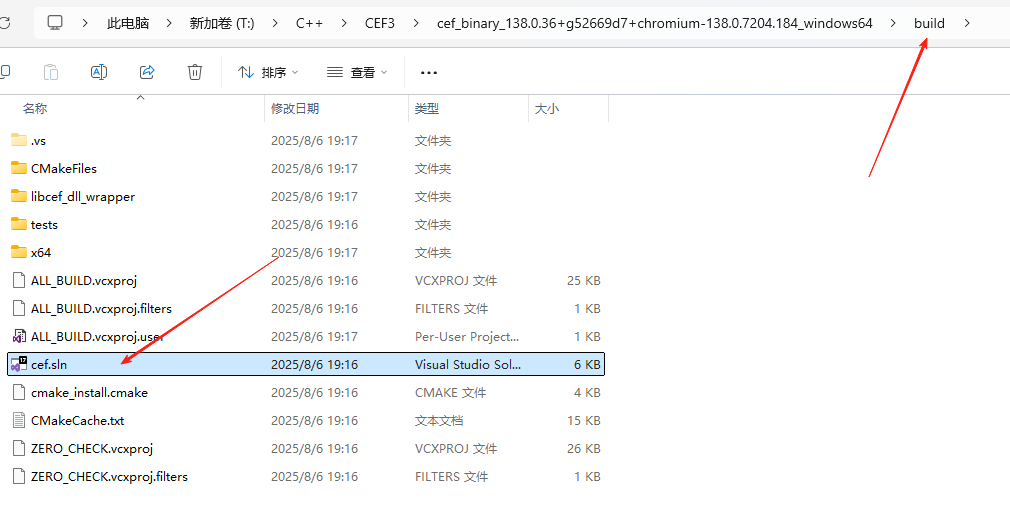Image resolution: width=1010 pixels, height=527 pixels.
Task: Expand chevron after CEF3 breadcrumb
Action: point(416,23)
